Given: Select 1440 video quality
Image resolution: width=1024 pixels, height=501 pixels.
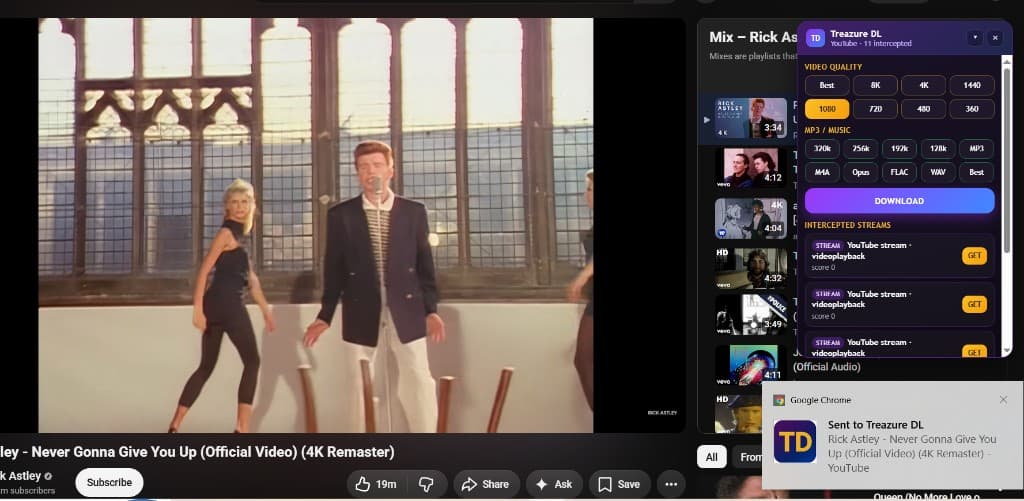Looking at the screenshot, I should pos(972,86).
